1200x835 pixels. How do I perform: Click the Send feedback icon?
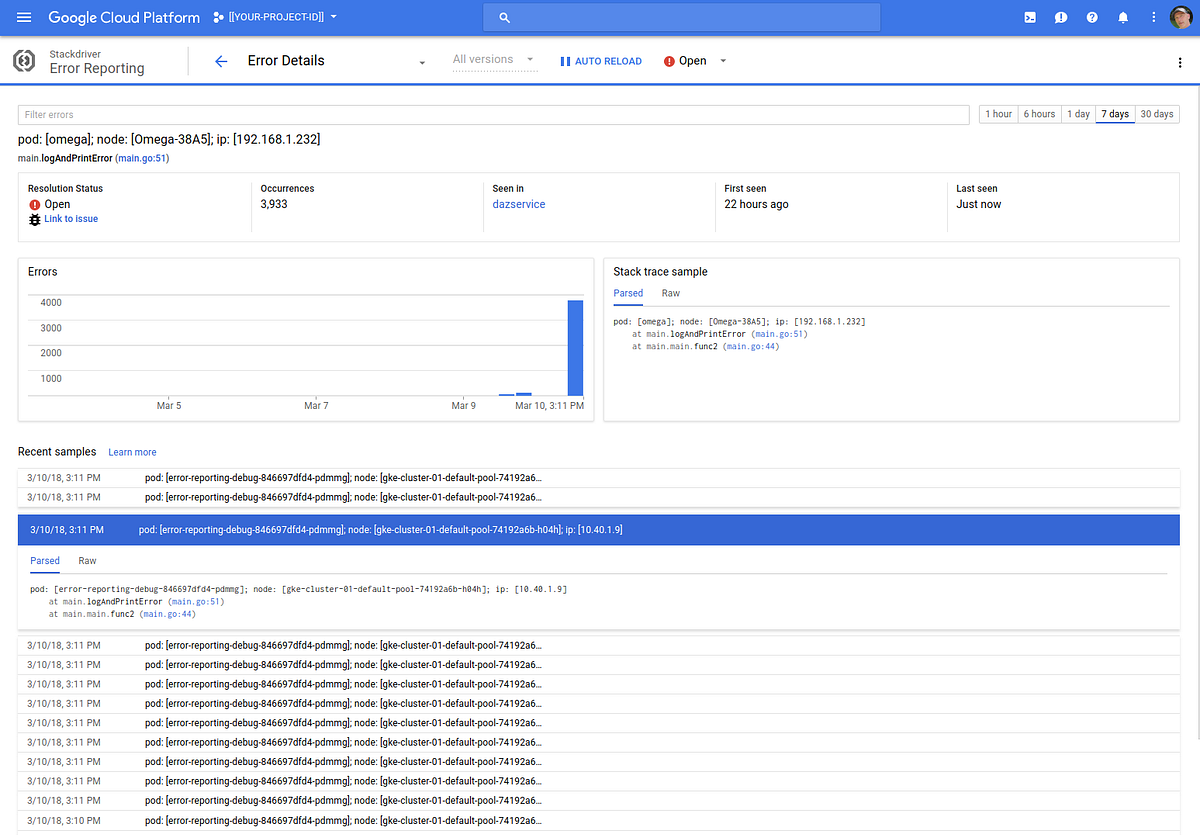(x=1061, y=17)
